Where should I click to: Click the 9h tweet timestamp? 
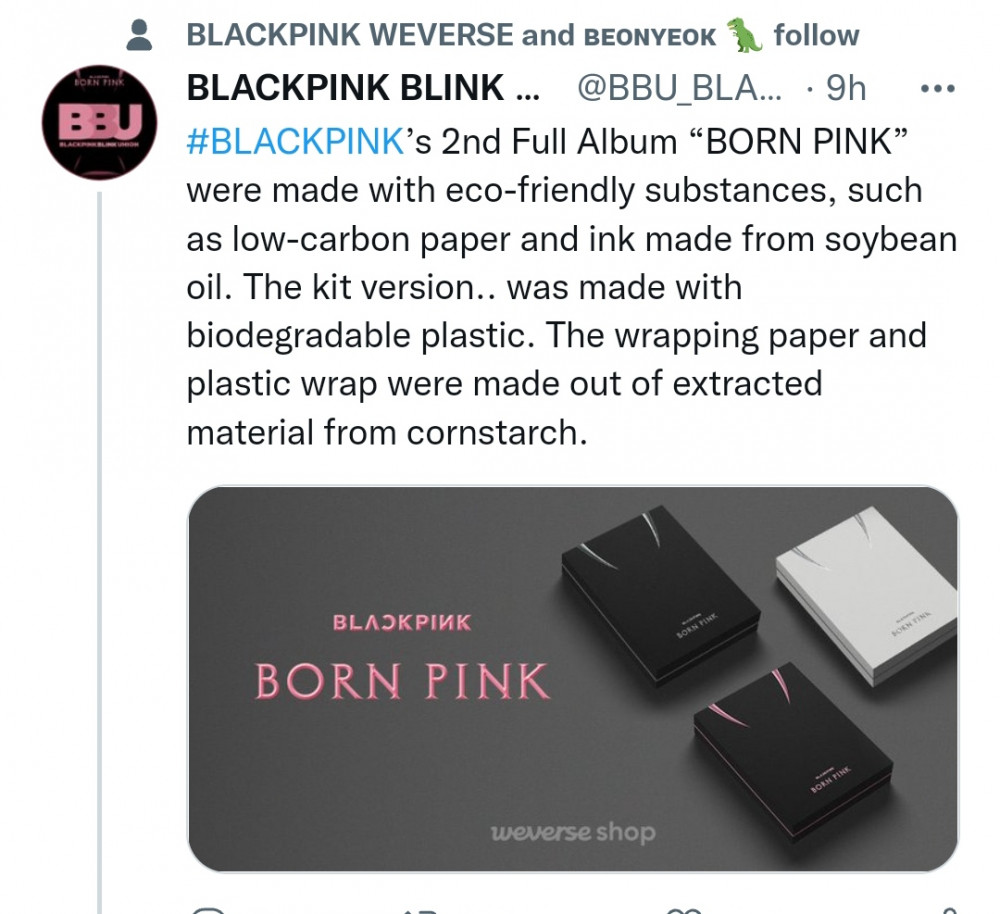pos(845,89)
